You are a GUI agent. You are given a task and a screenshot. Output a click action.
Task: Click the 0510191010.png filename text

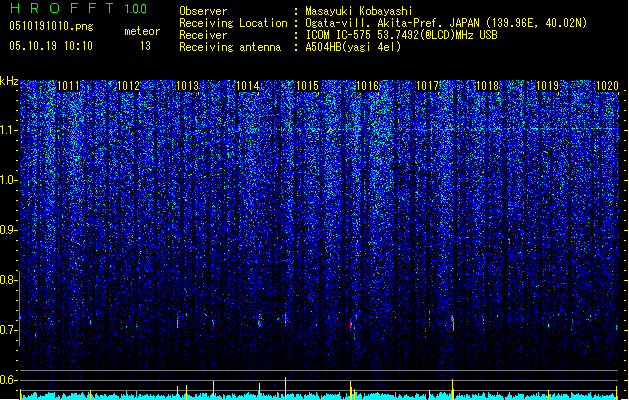[51, 26]
